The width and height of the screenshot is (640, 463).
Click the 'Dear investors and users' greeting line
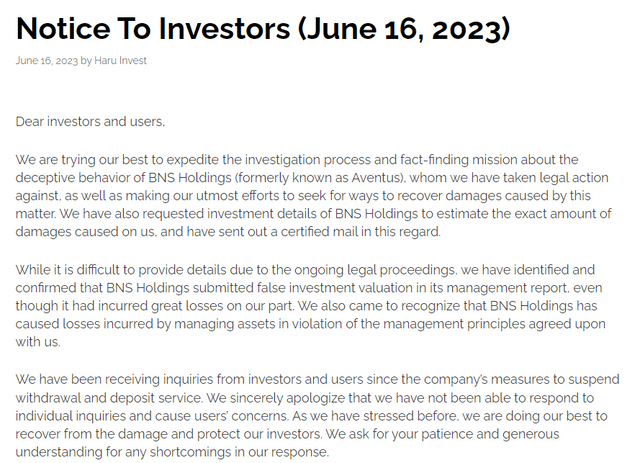90,122
